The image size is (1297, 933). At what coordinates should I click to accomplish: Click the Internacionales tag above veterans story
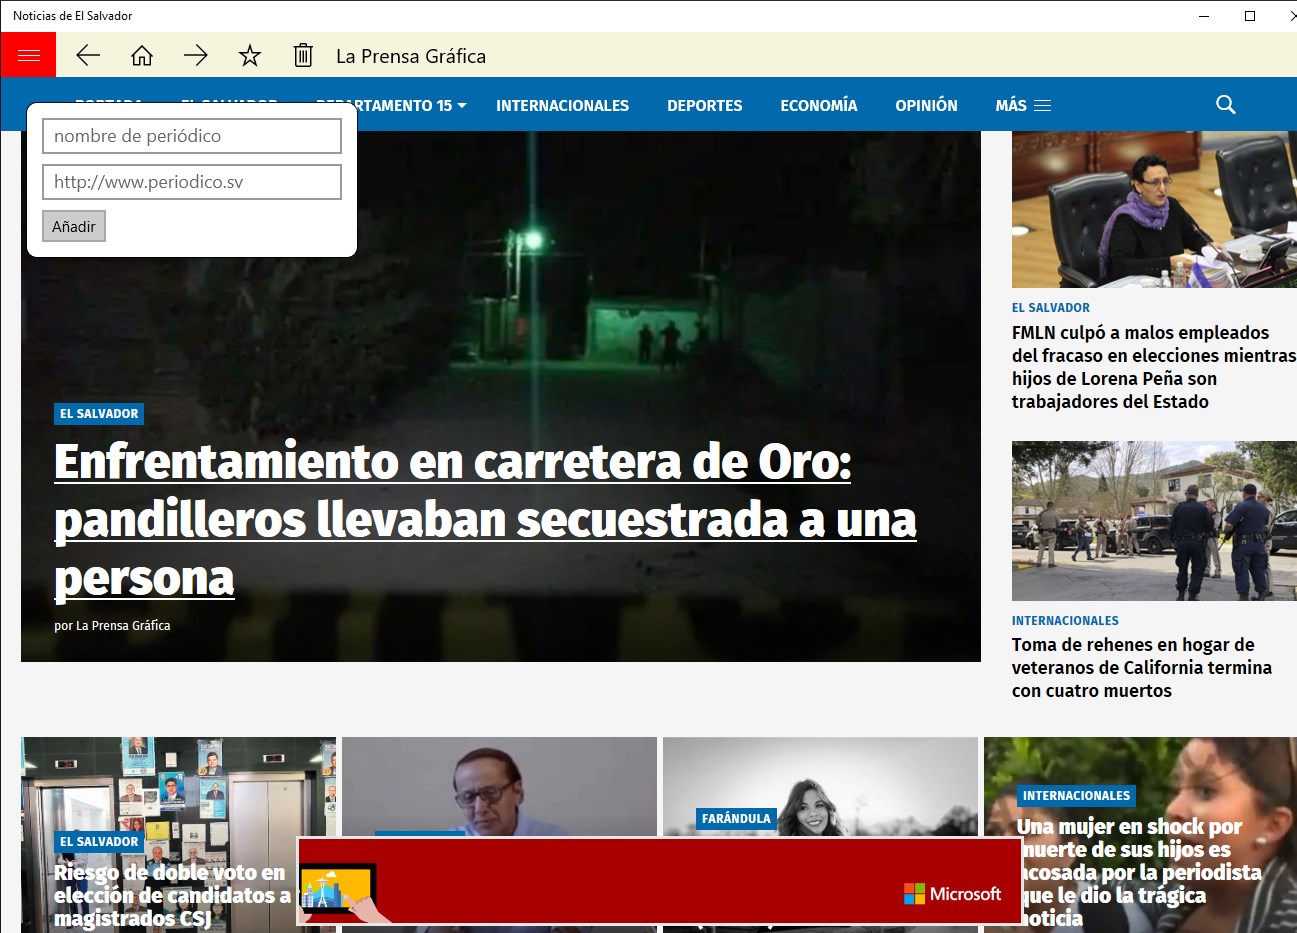[x=1065, y=621]
